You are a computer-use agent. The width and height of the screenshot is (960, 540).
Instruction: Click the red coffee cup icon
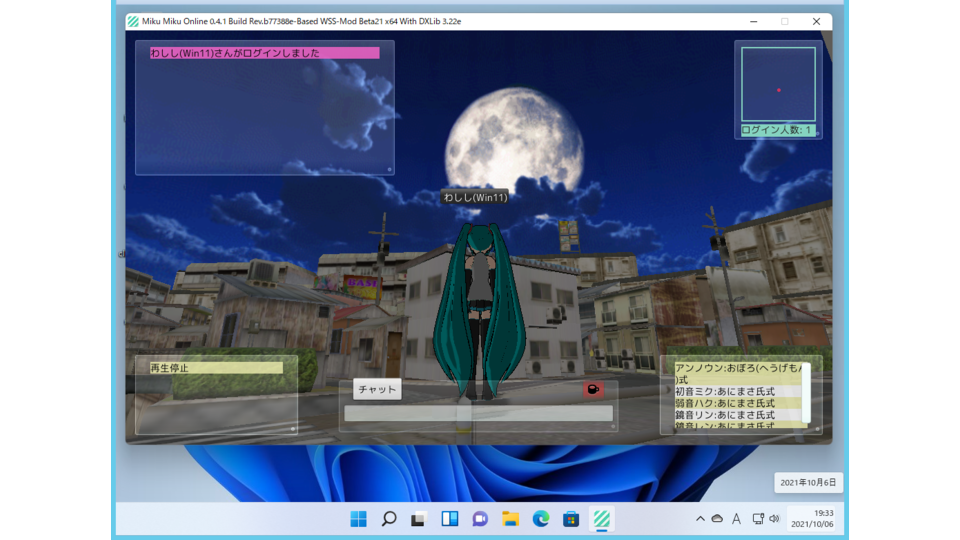(x=593, y=389)
